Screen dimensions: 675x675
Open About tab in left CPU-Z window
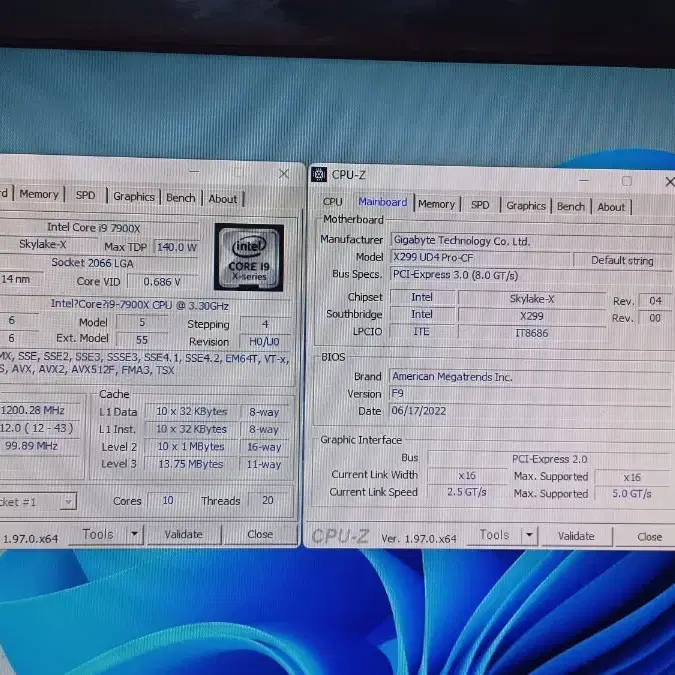[x=223, y=199]
